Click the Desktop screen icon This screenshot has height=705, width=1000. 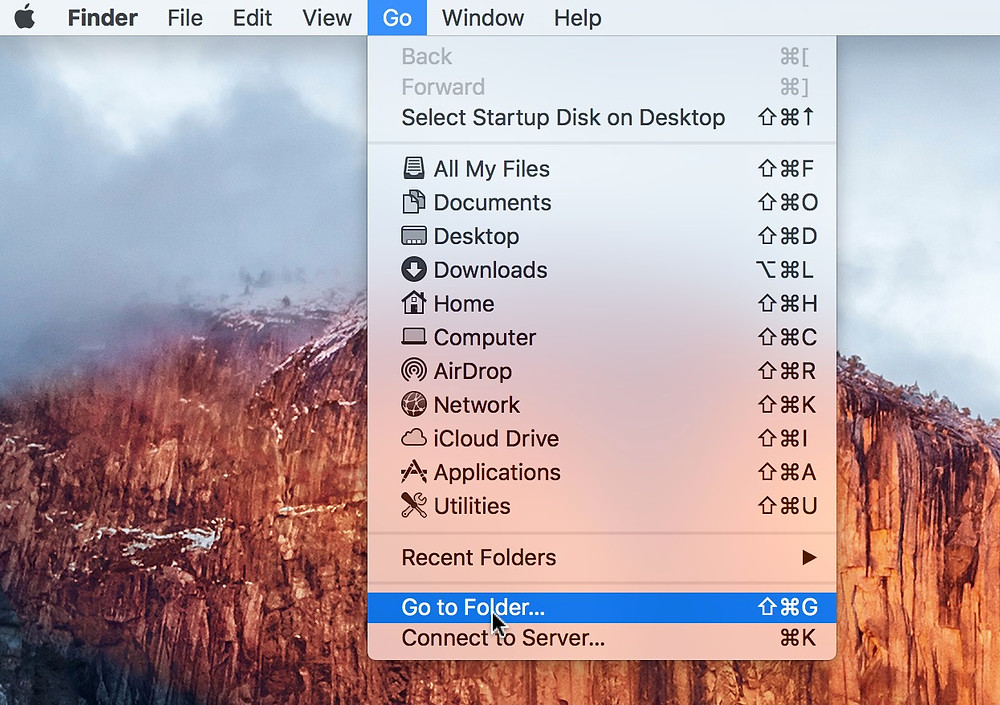(414, 236)
